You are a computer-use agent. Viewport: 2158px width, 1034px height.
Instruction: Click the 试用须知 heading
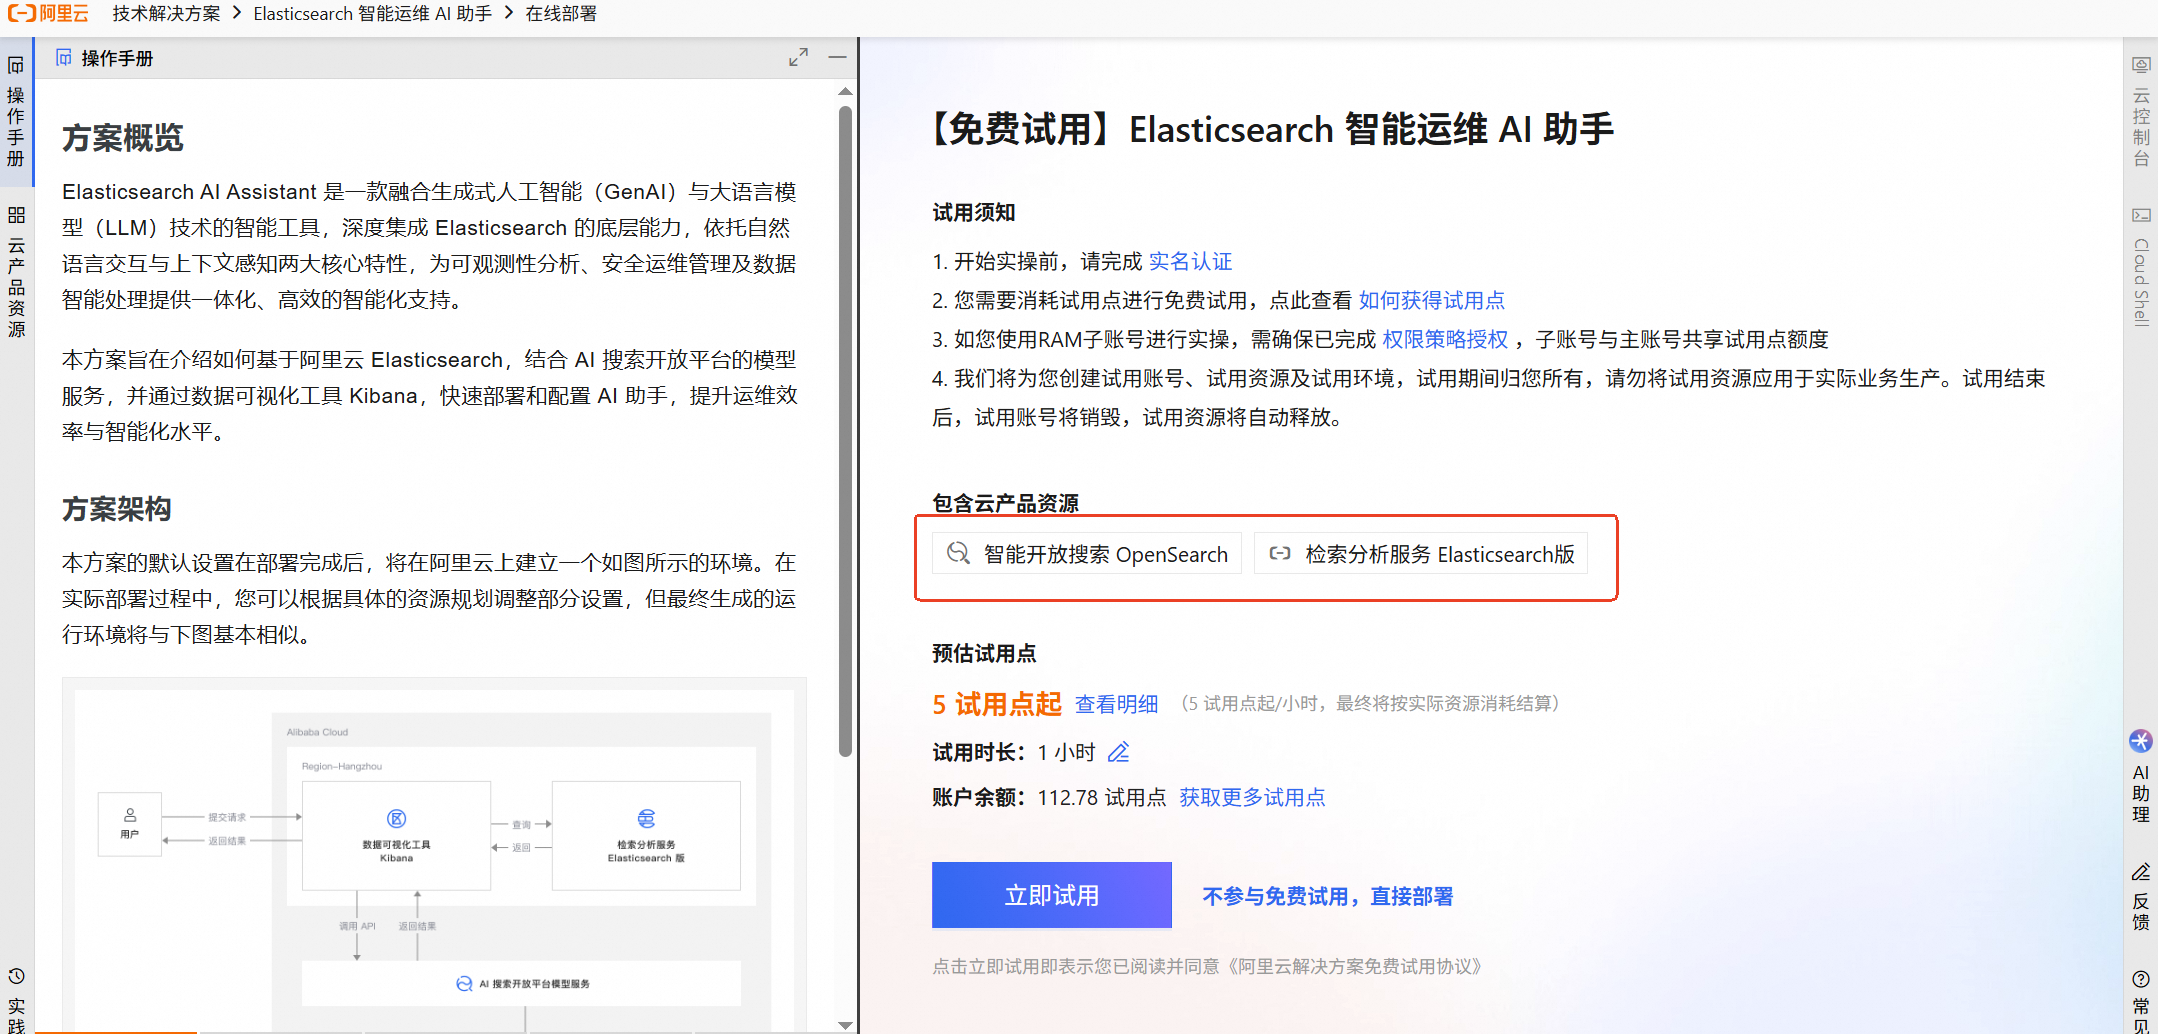coord(974,212)
